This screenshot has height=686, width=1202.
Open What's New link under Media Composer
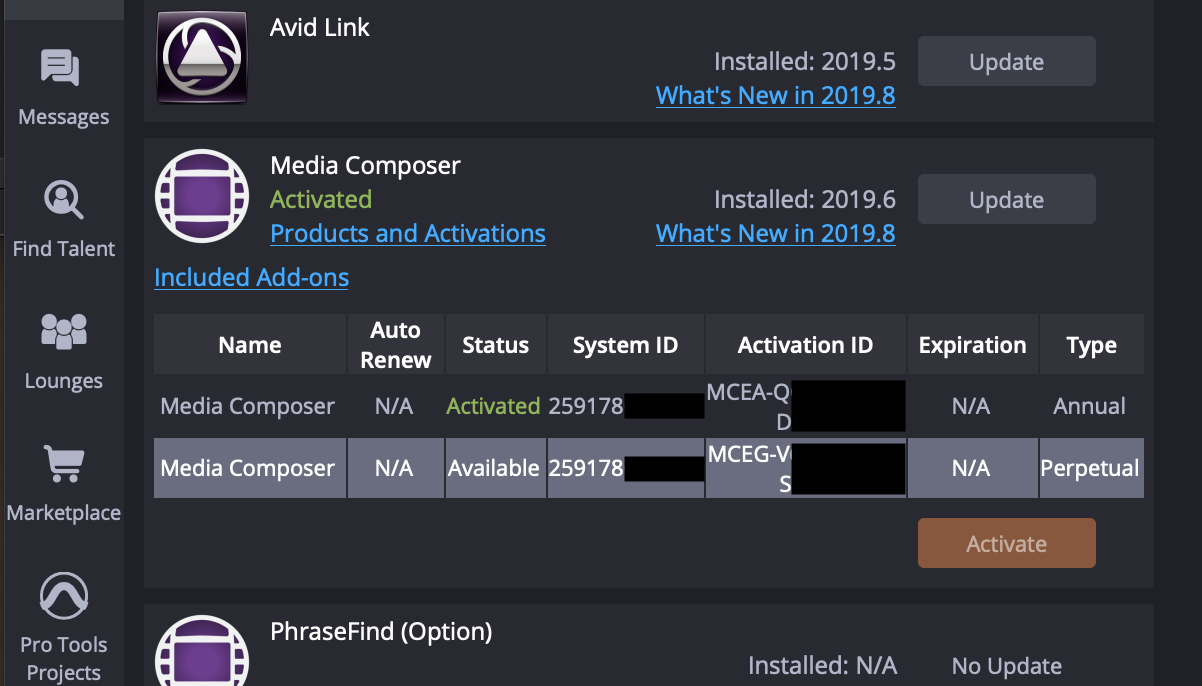[x=775, y=234]
